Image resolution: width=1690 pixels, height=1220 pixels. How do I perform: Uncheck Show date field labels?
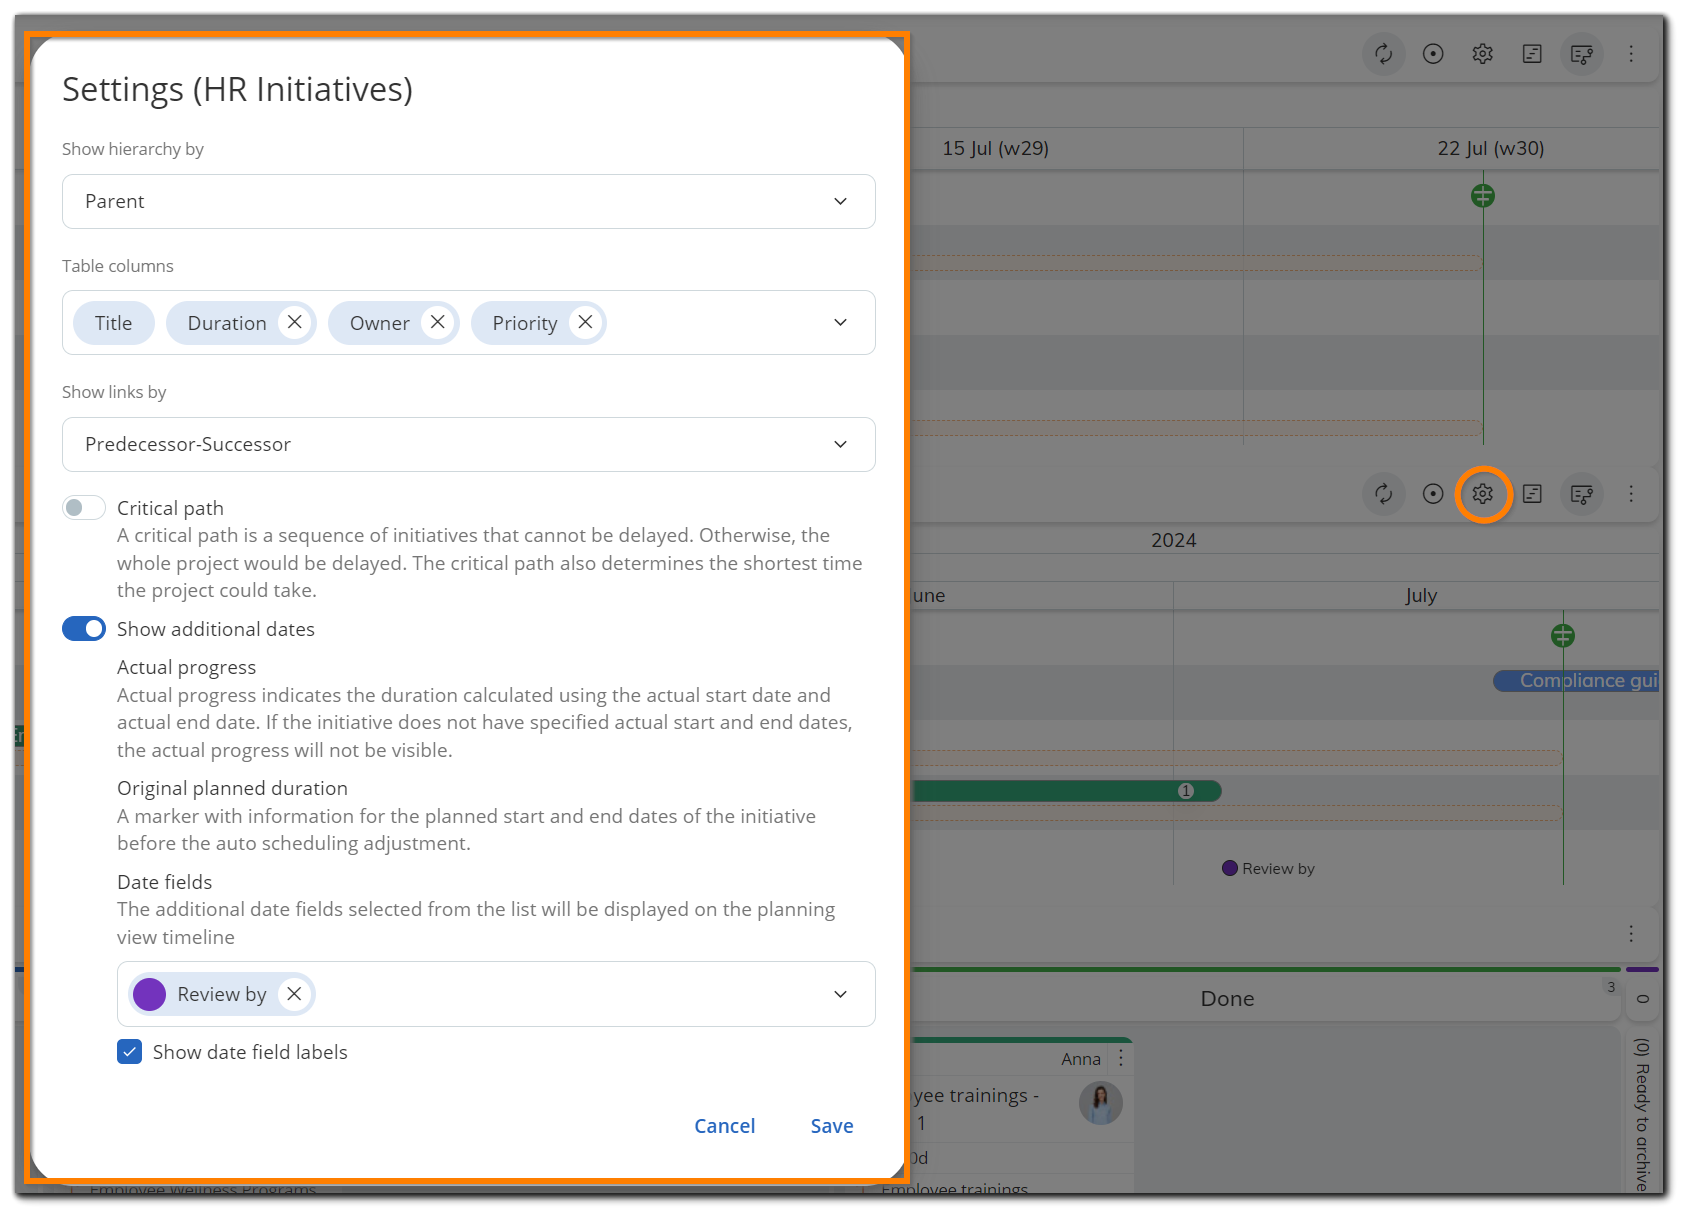pos(129,1052)
